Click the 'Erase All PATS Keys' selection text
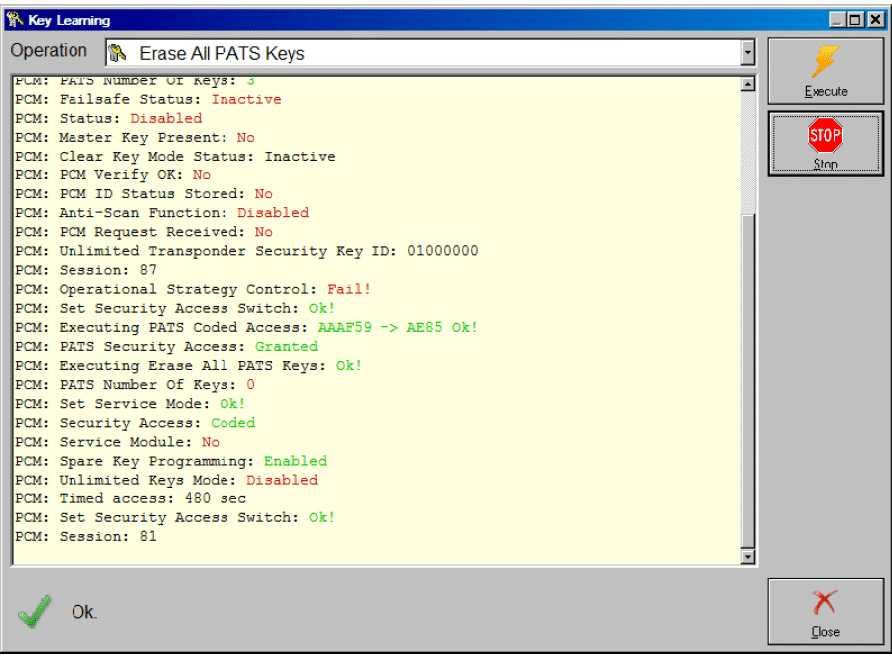 (221, 54)
